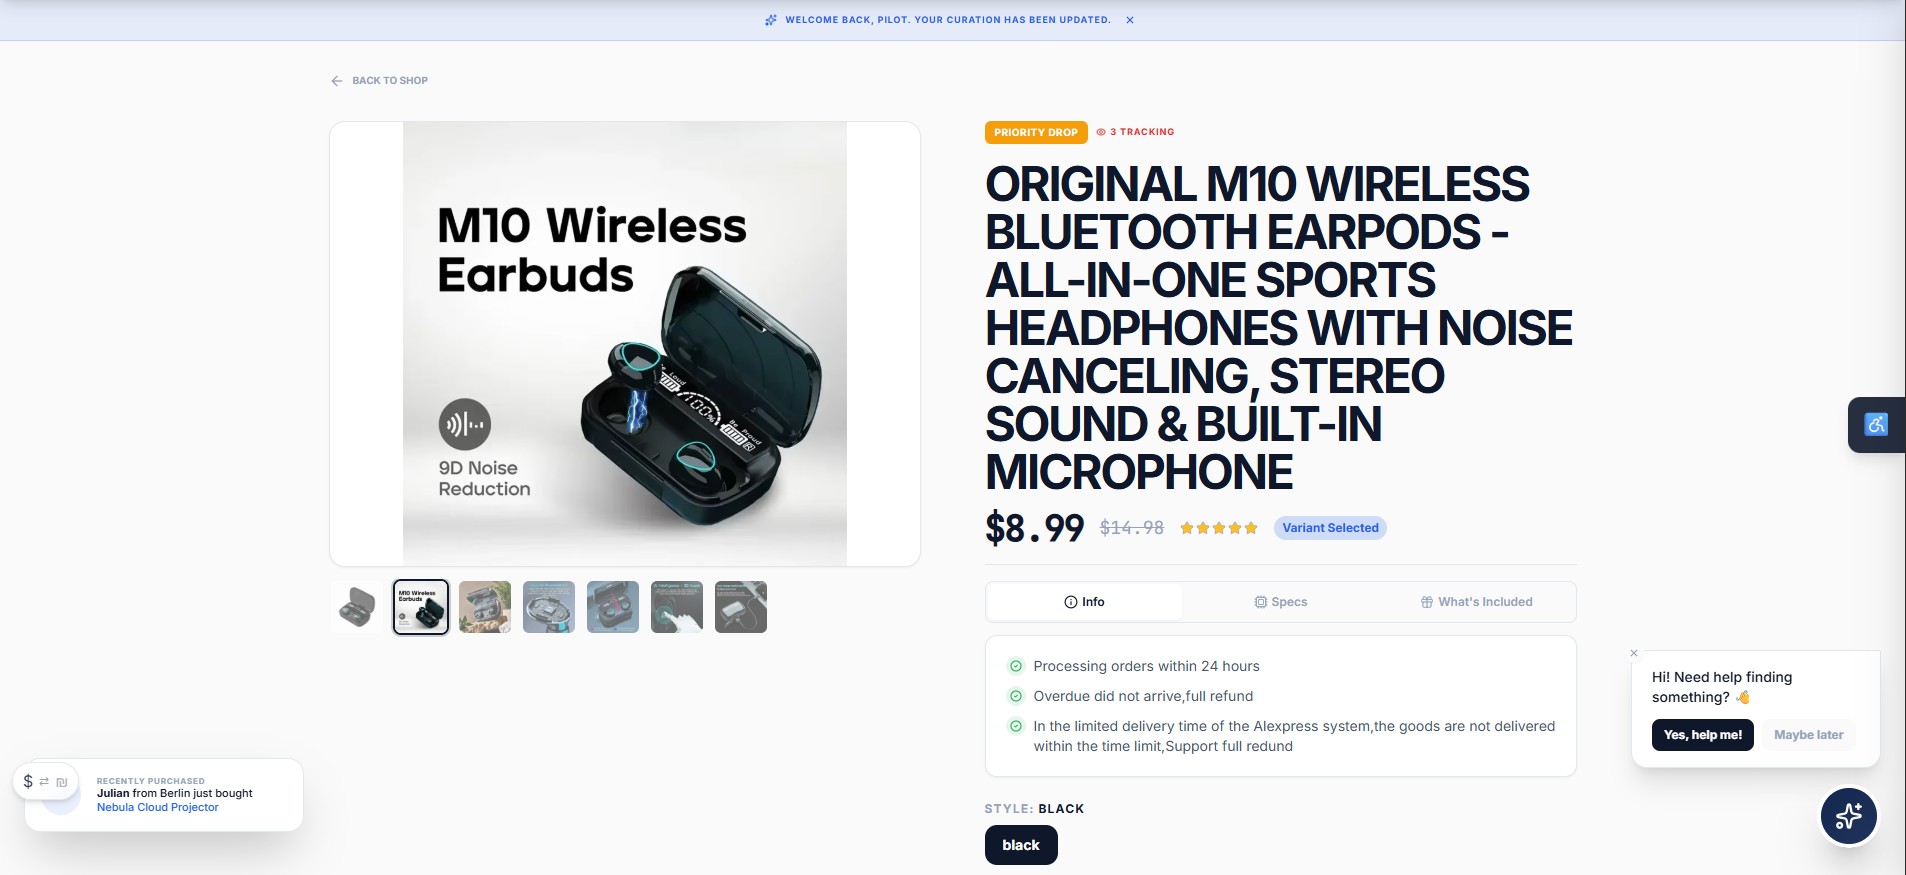Screen dimensions: 1906x875
Task: Open the What's Included tab
Action: (x=1476, y=602)
